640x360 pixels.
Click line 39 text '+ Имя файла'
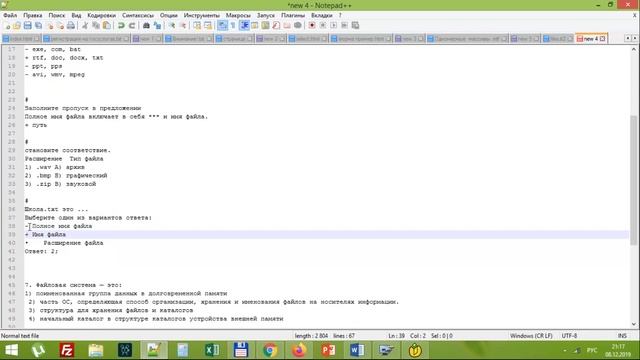[45, 235]
